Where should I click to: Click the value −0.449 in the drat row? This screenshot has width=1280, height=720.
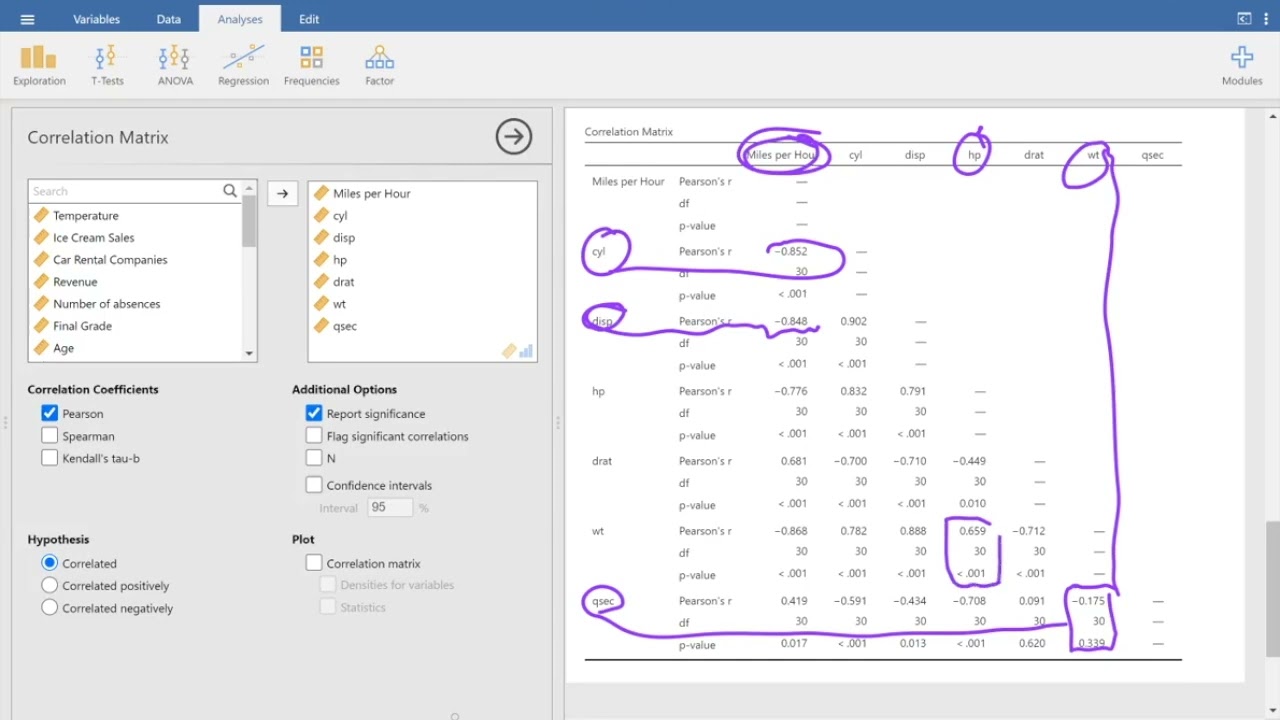pos(969,461)
